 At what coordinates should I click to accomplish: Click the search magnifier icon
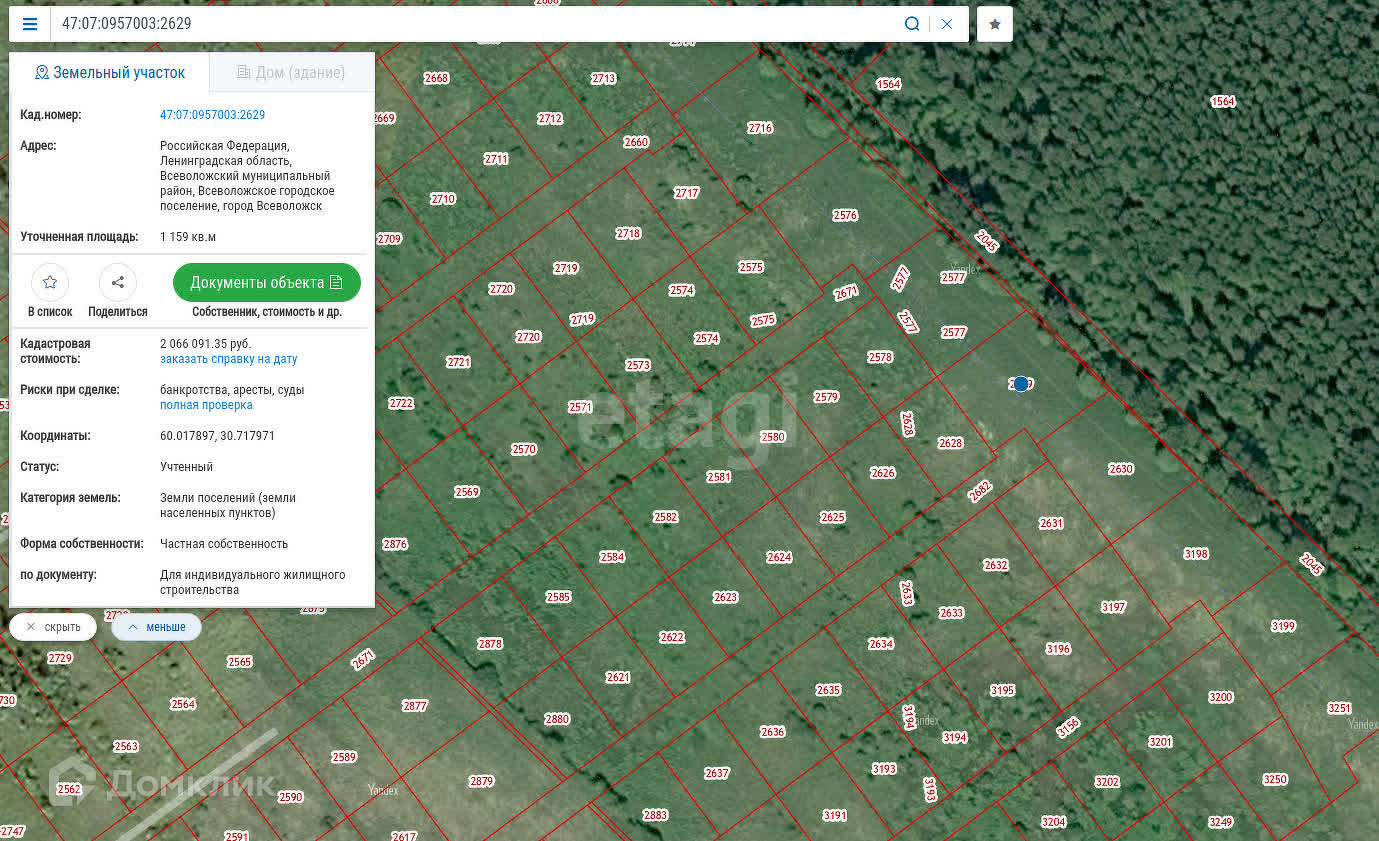(912, 24)
